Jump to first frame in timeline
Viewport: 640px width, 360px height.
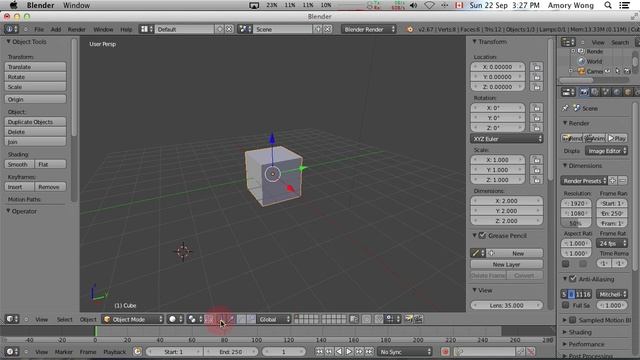(x=319, y=351)
